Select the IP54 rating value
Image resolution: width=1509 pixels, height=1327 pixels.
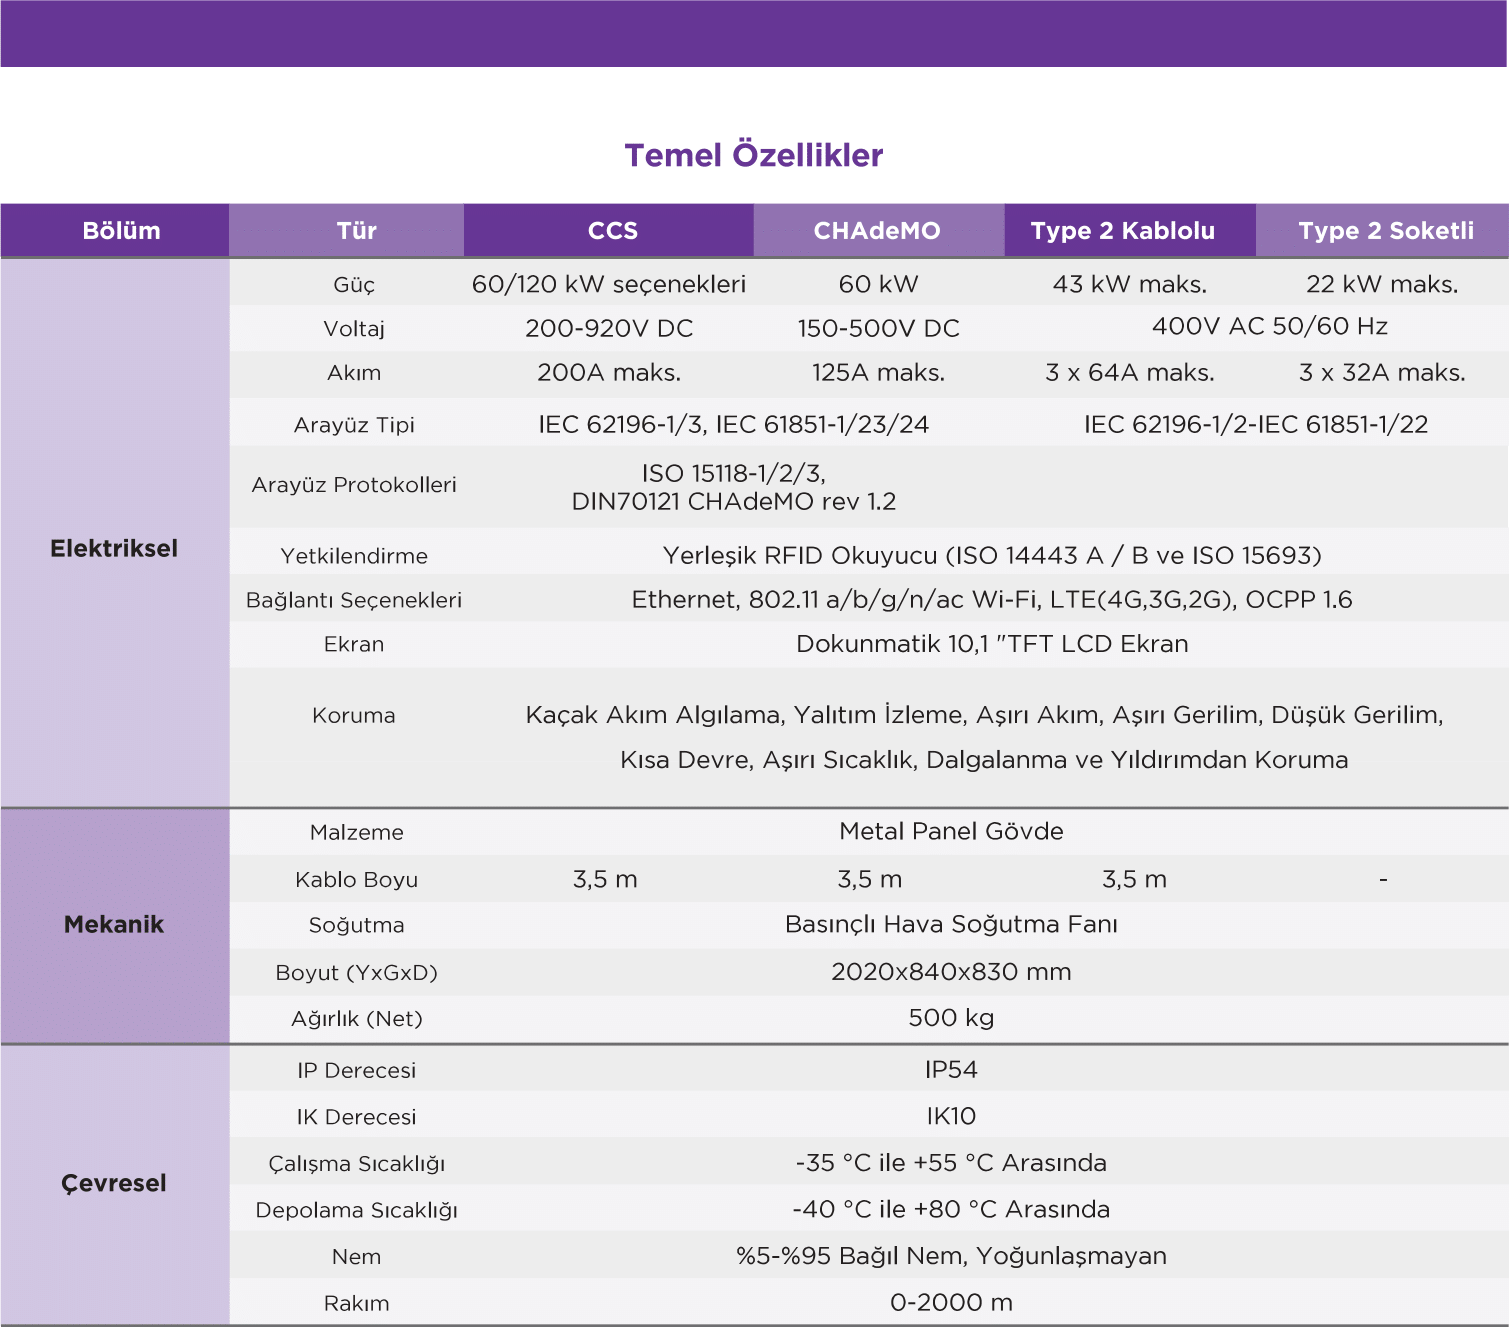click(x=951, y=1070)
